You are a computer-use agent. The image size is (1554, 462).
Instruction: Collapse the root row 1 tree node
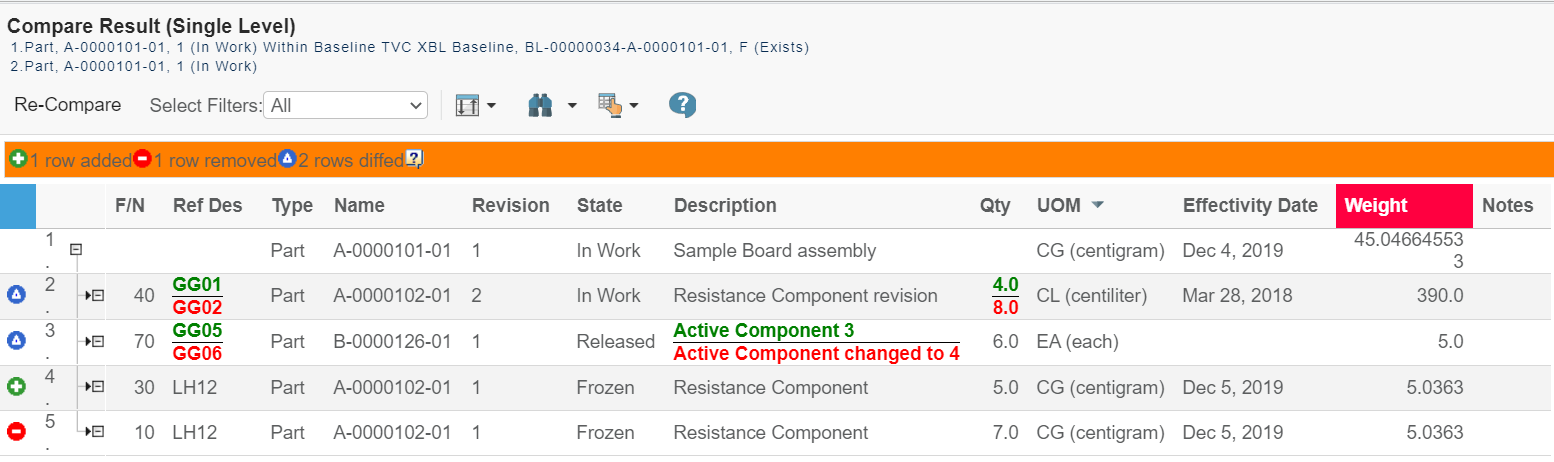coord(75,250)
